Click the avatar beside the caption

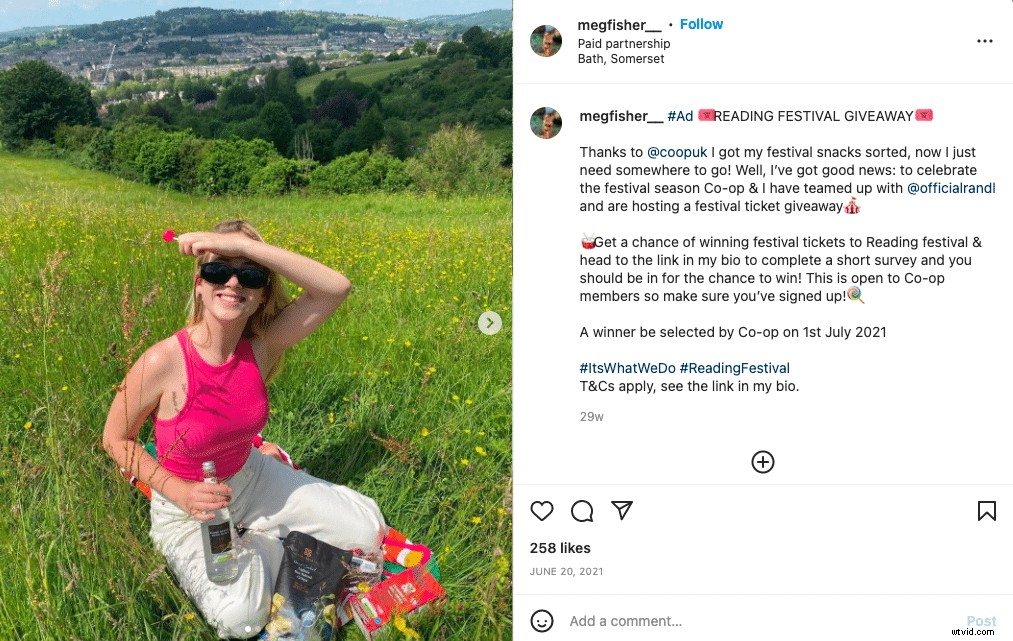[x=546, y=122]
